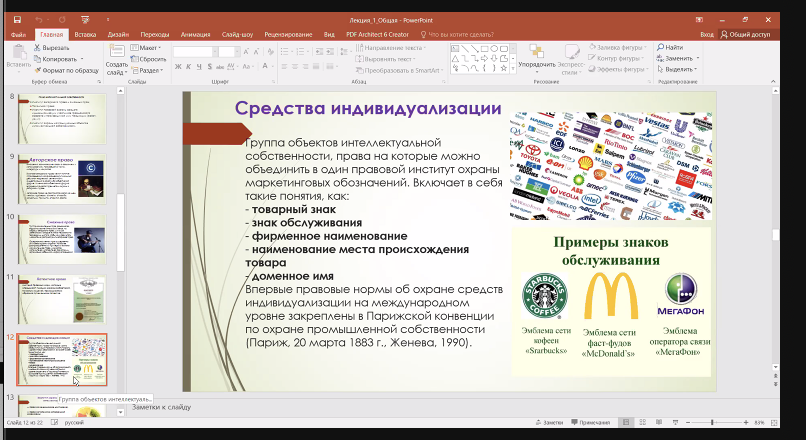Toggle underline Ч formatting
Screen dimensions: 806x440
tap(199, 66)
